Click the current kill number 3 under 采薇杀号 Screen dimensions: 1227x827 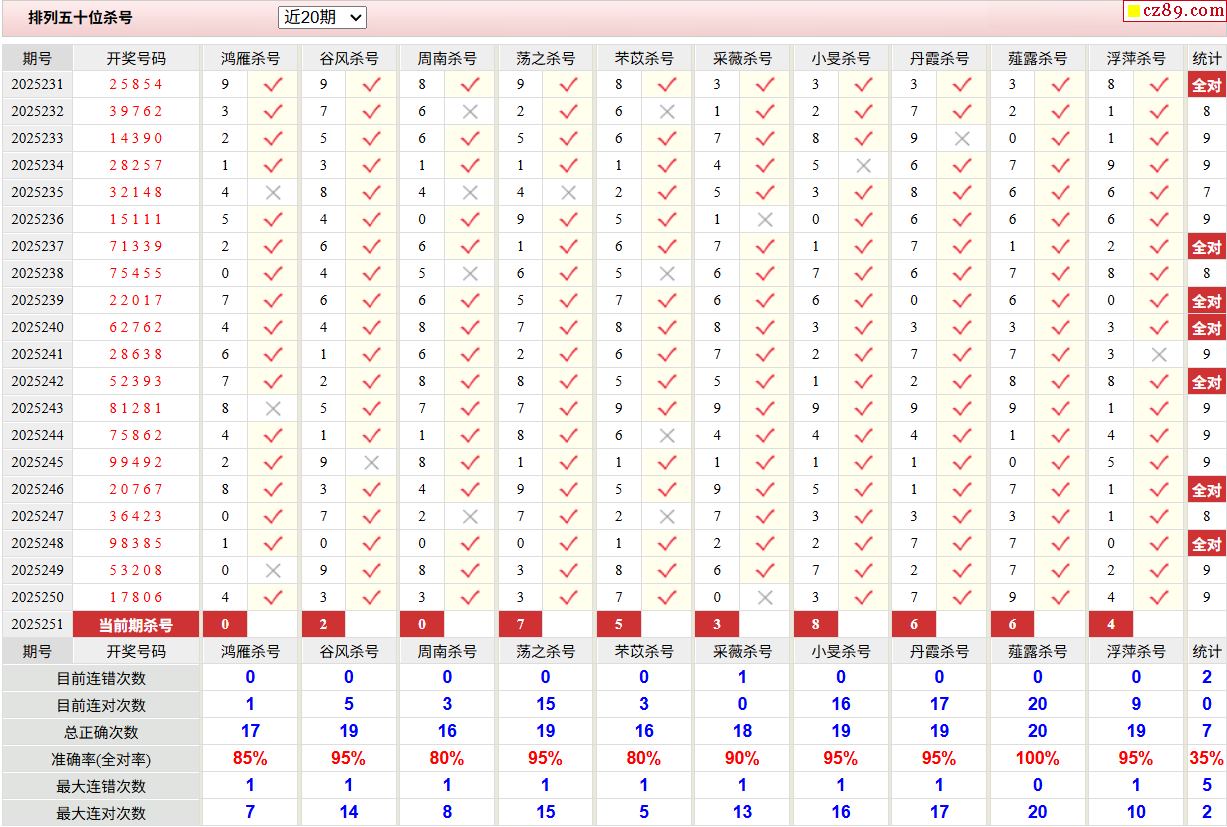(x=717, y=625)
